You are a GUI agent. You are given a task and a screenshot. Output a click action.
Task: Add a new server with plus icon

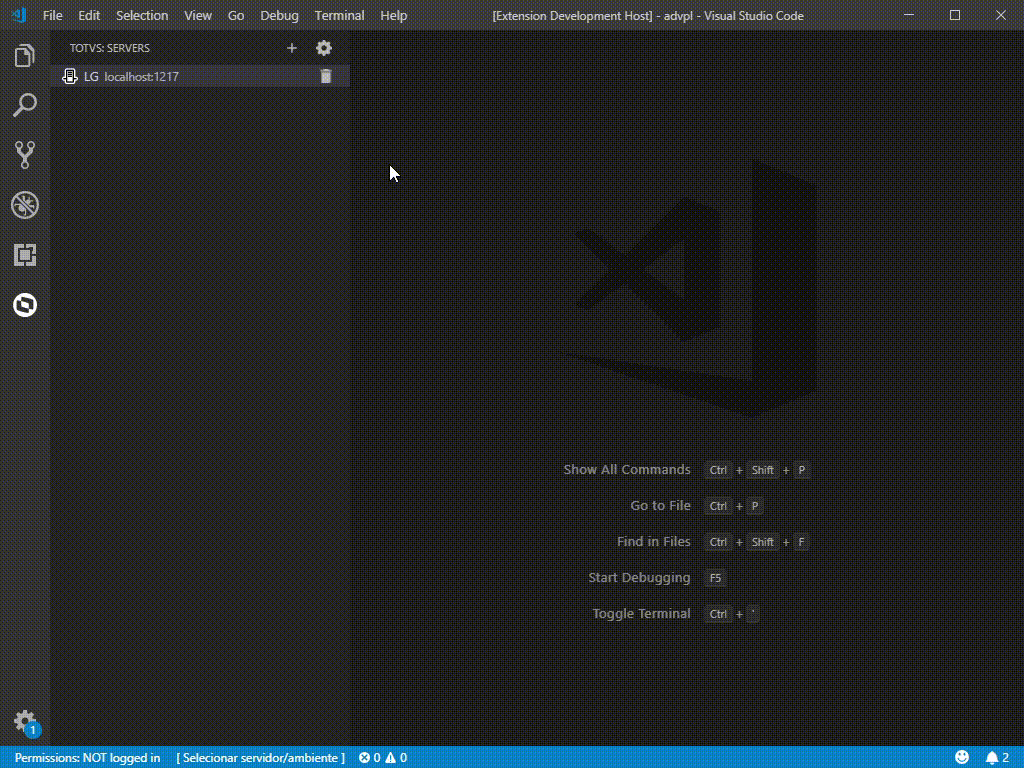pos(292,48)
